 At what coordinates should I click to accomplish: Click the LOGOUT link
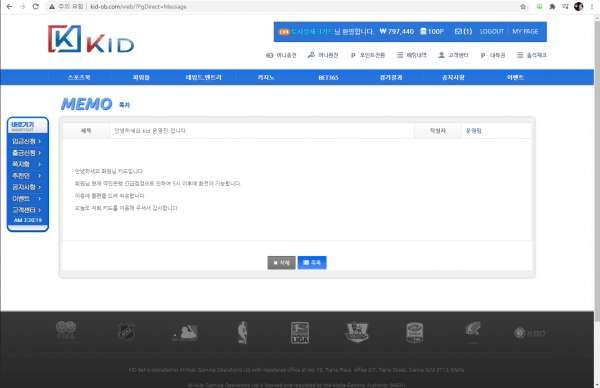tap(492, 32)
